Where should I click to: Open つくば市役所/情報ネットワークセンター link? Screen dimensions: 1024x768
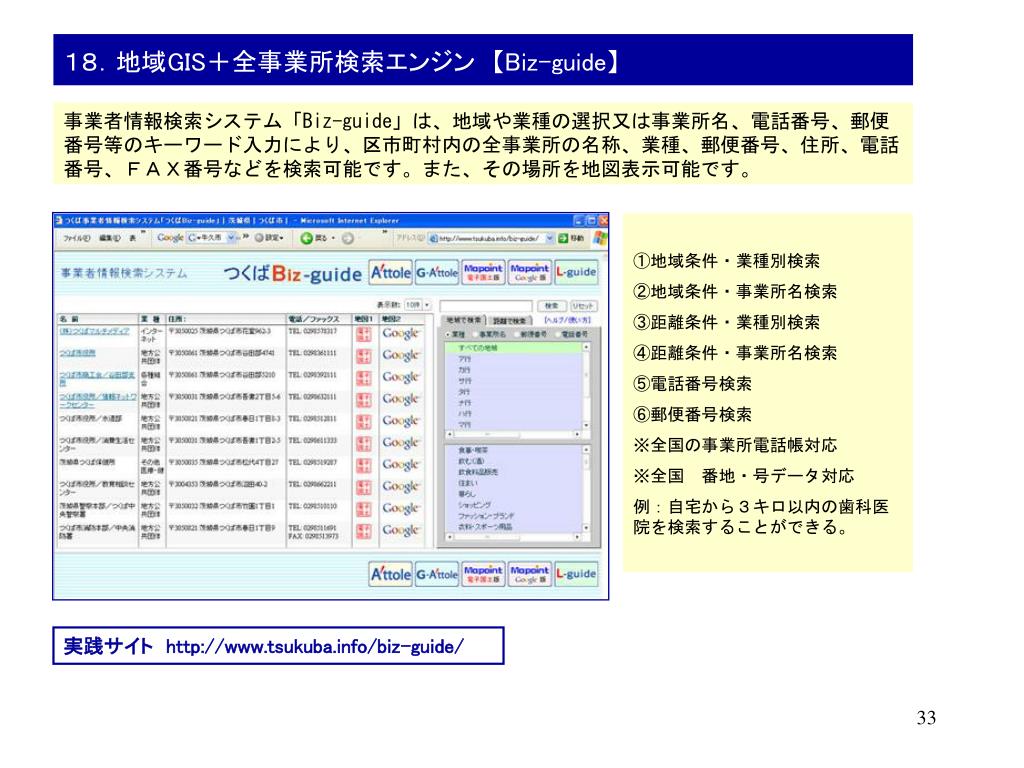[x=98, y=400]
